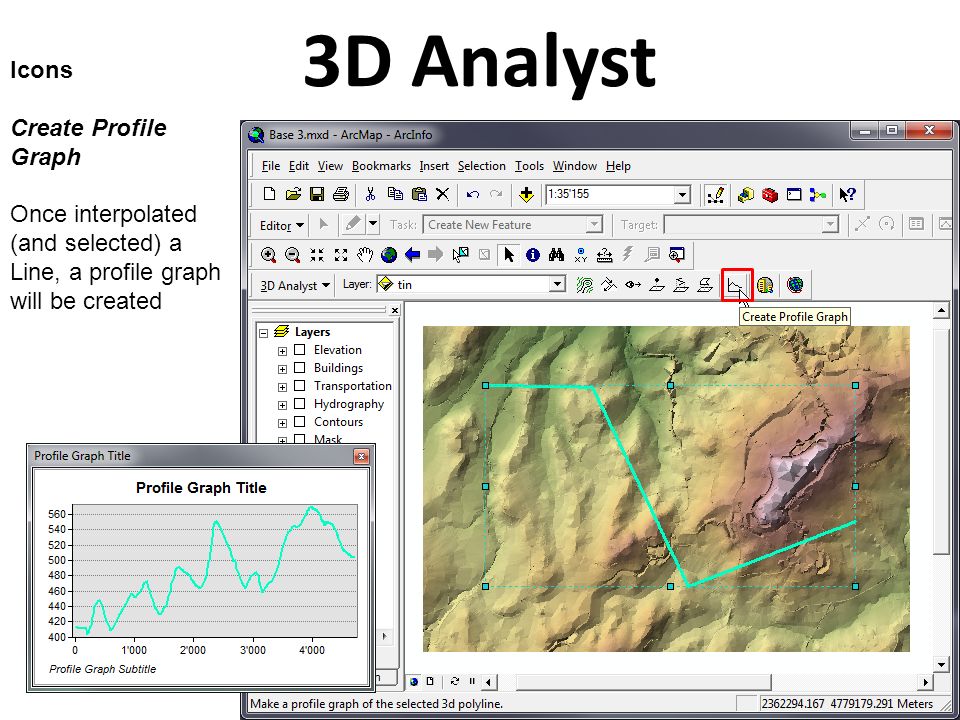This screenshot has height=720, width=960.
Task: Select the Measure ruler tool
Action: pyautogui.click(x=605, y=255)
